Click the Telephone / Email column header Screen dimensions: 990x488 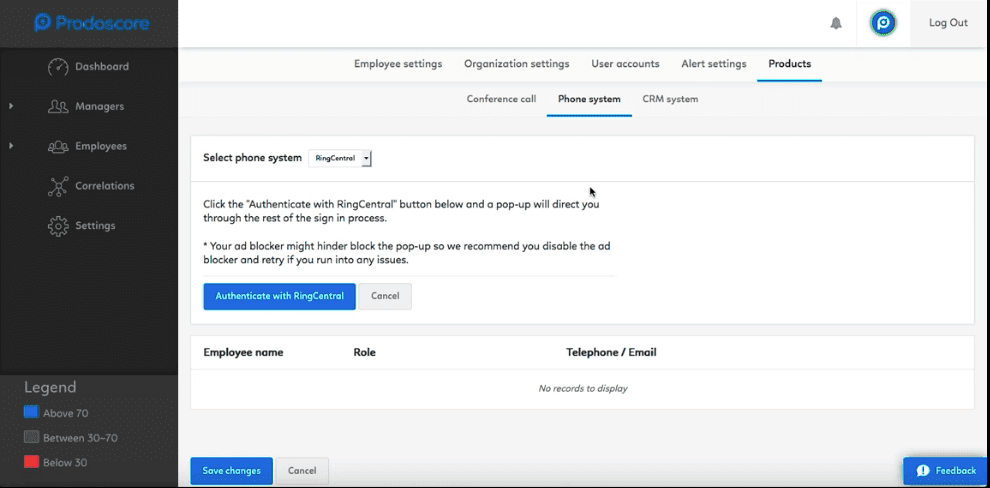pos(611,352)
